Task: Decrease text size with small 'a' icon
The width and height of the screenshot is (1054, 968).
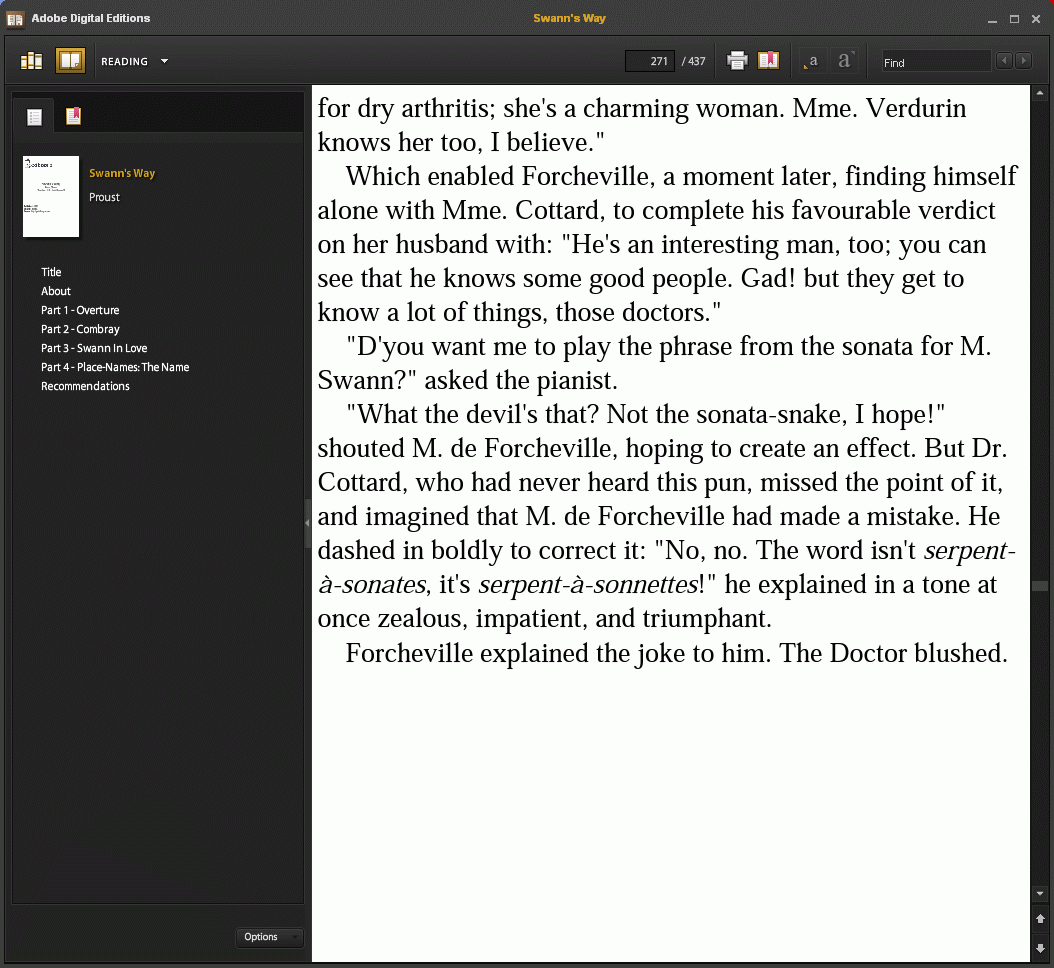Action: [x=811, y=61]
